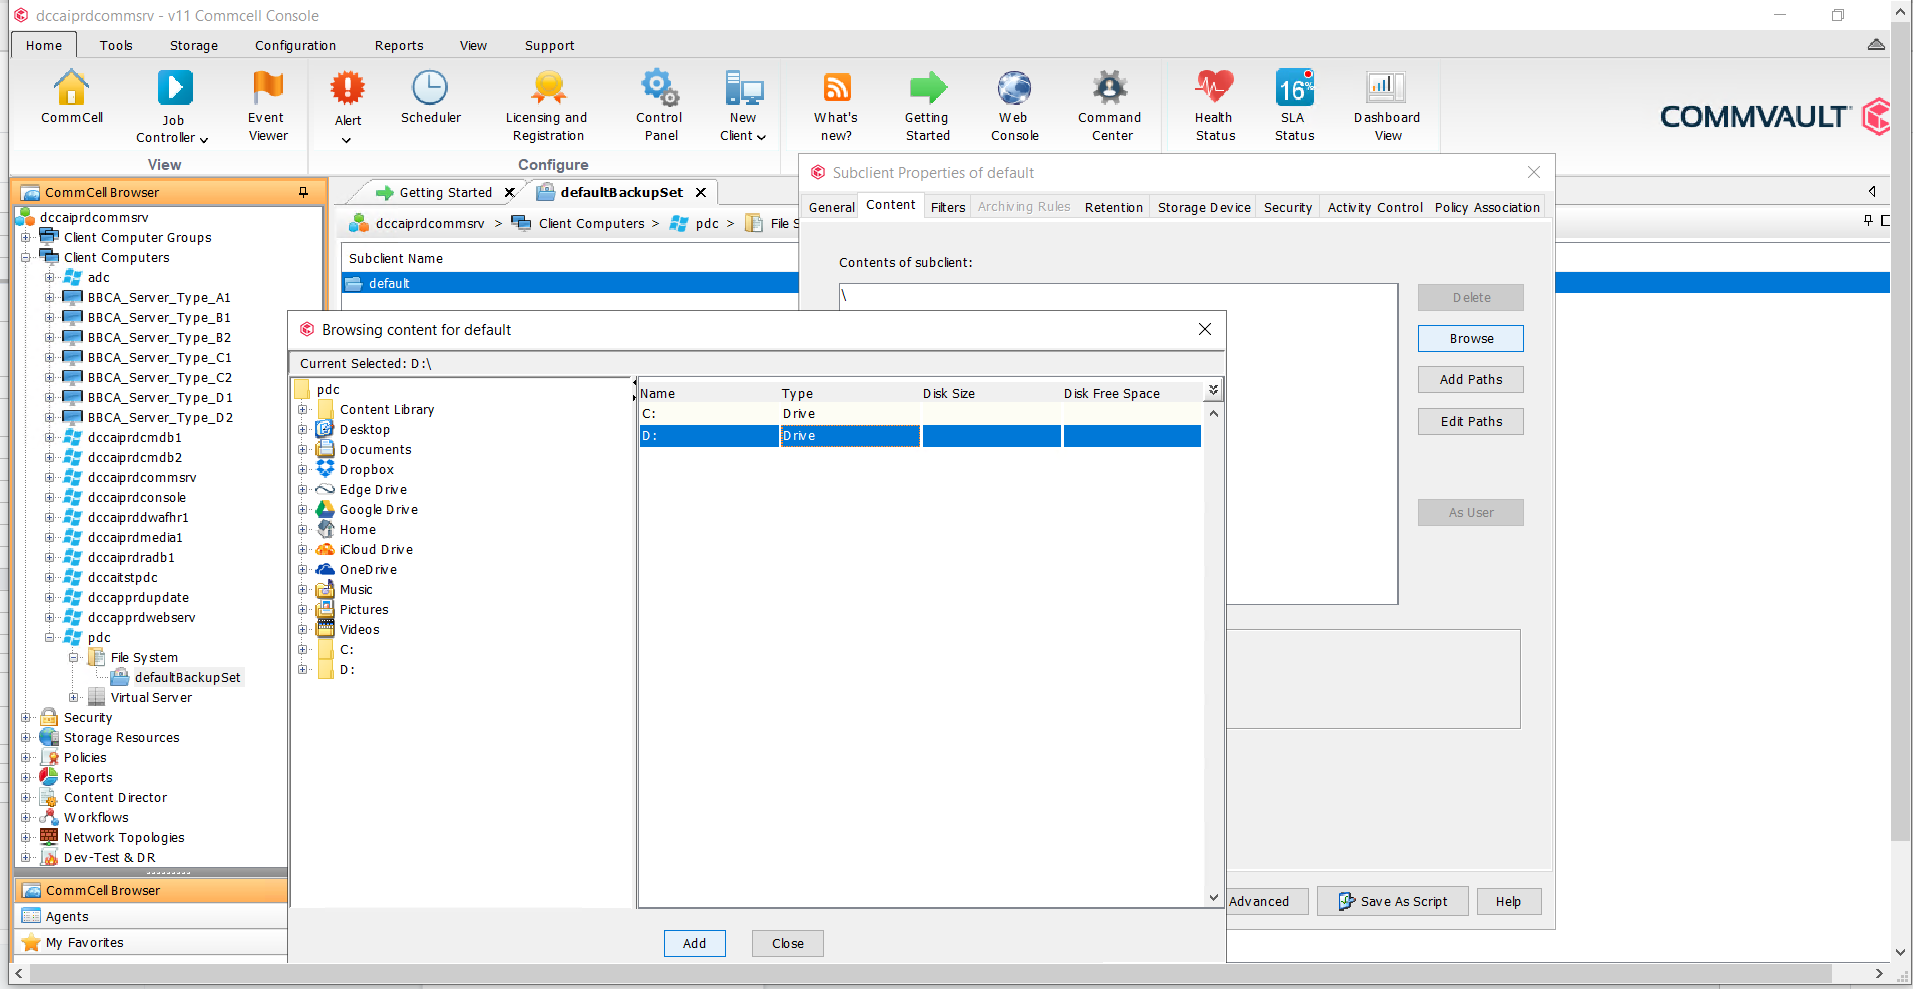The image size is (1913, 989).
Task: Open the My Favorites pane bar
Action: pos(151,942)
